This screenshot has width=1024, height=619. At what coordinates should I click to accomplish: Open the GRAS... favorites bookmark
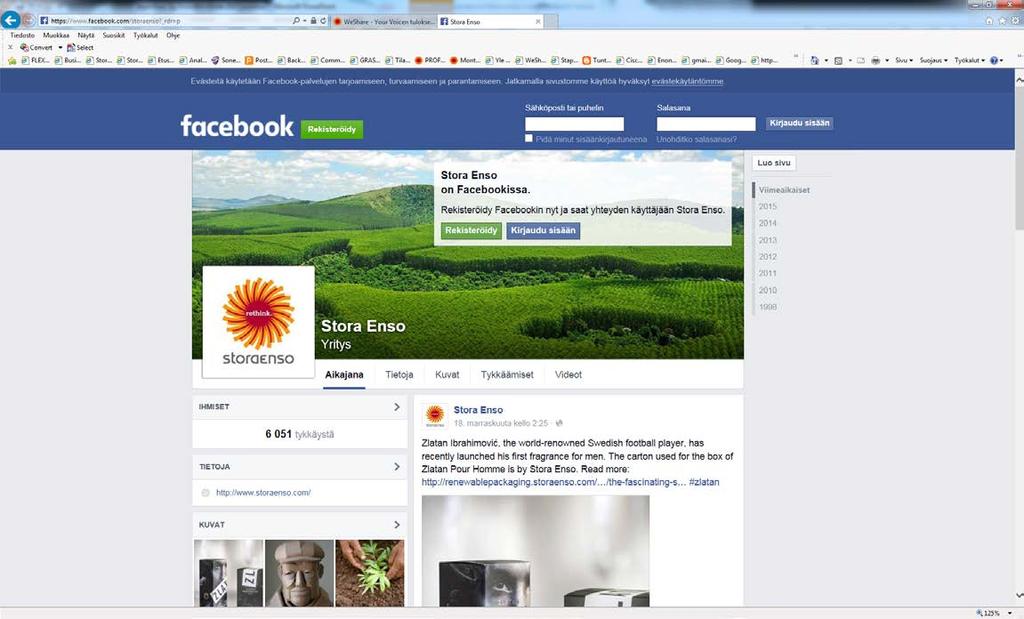365,61
